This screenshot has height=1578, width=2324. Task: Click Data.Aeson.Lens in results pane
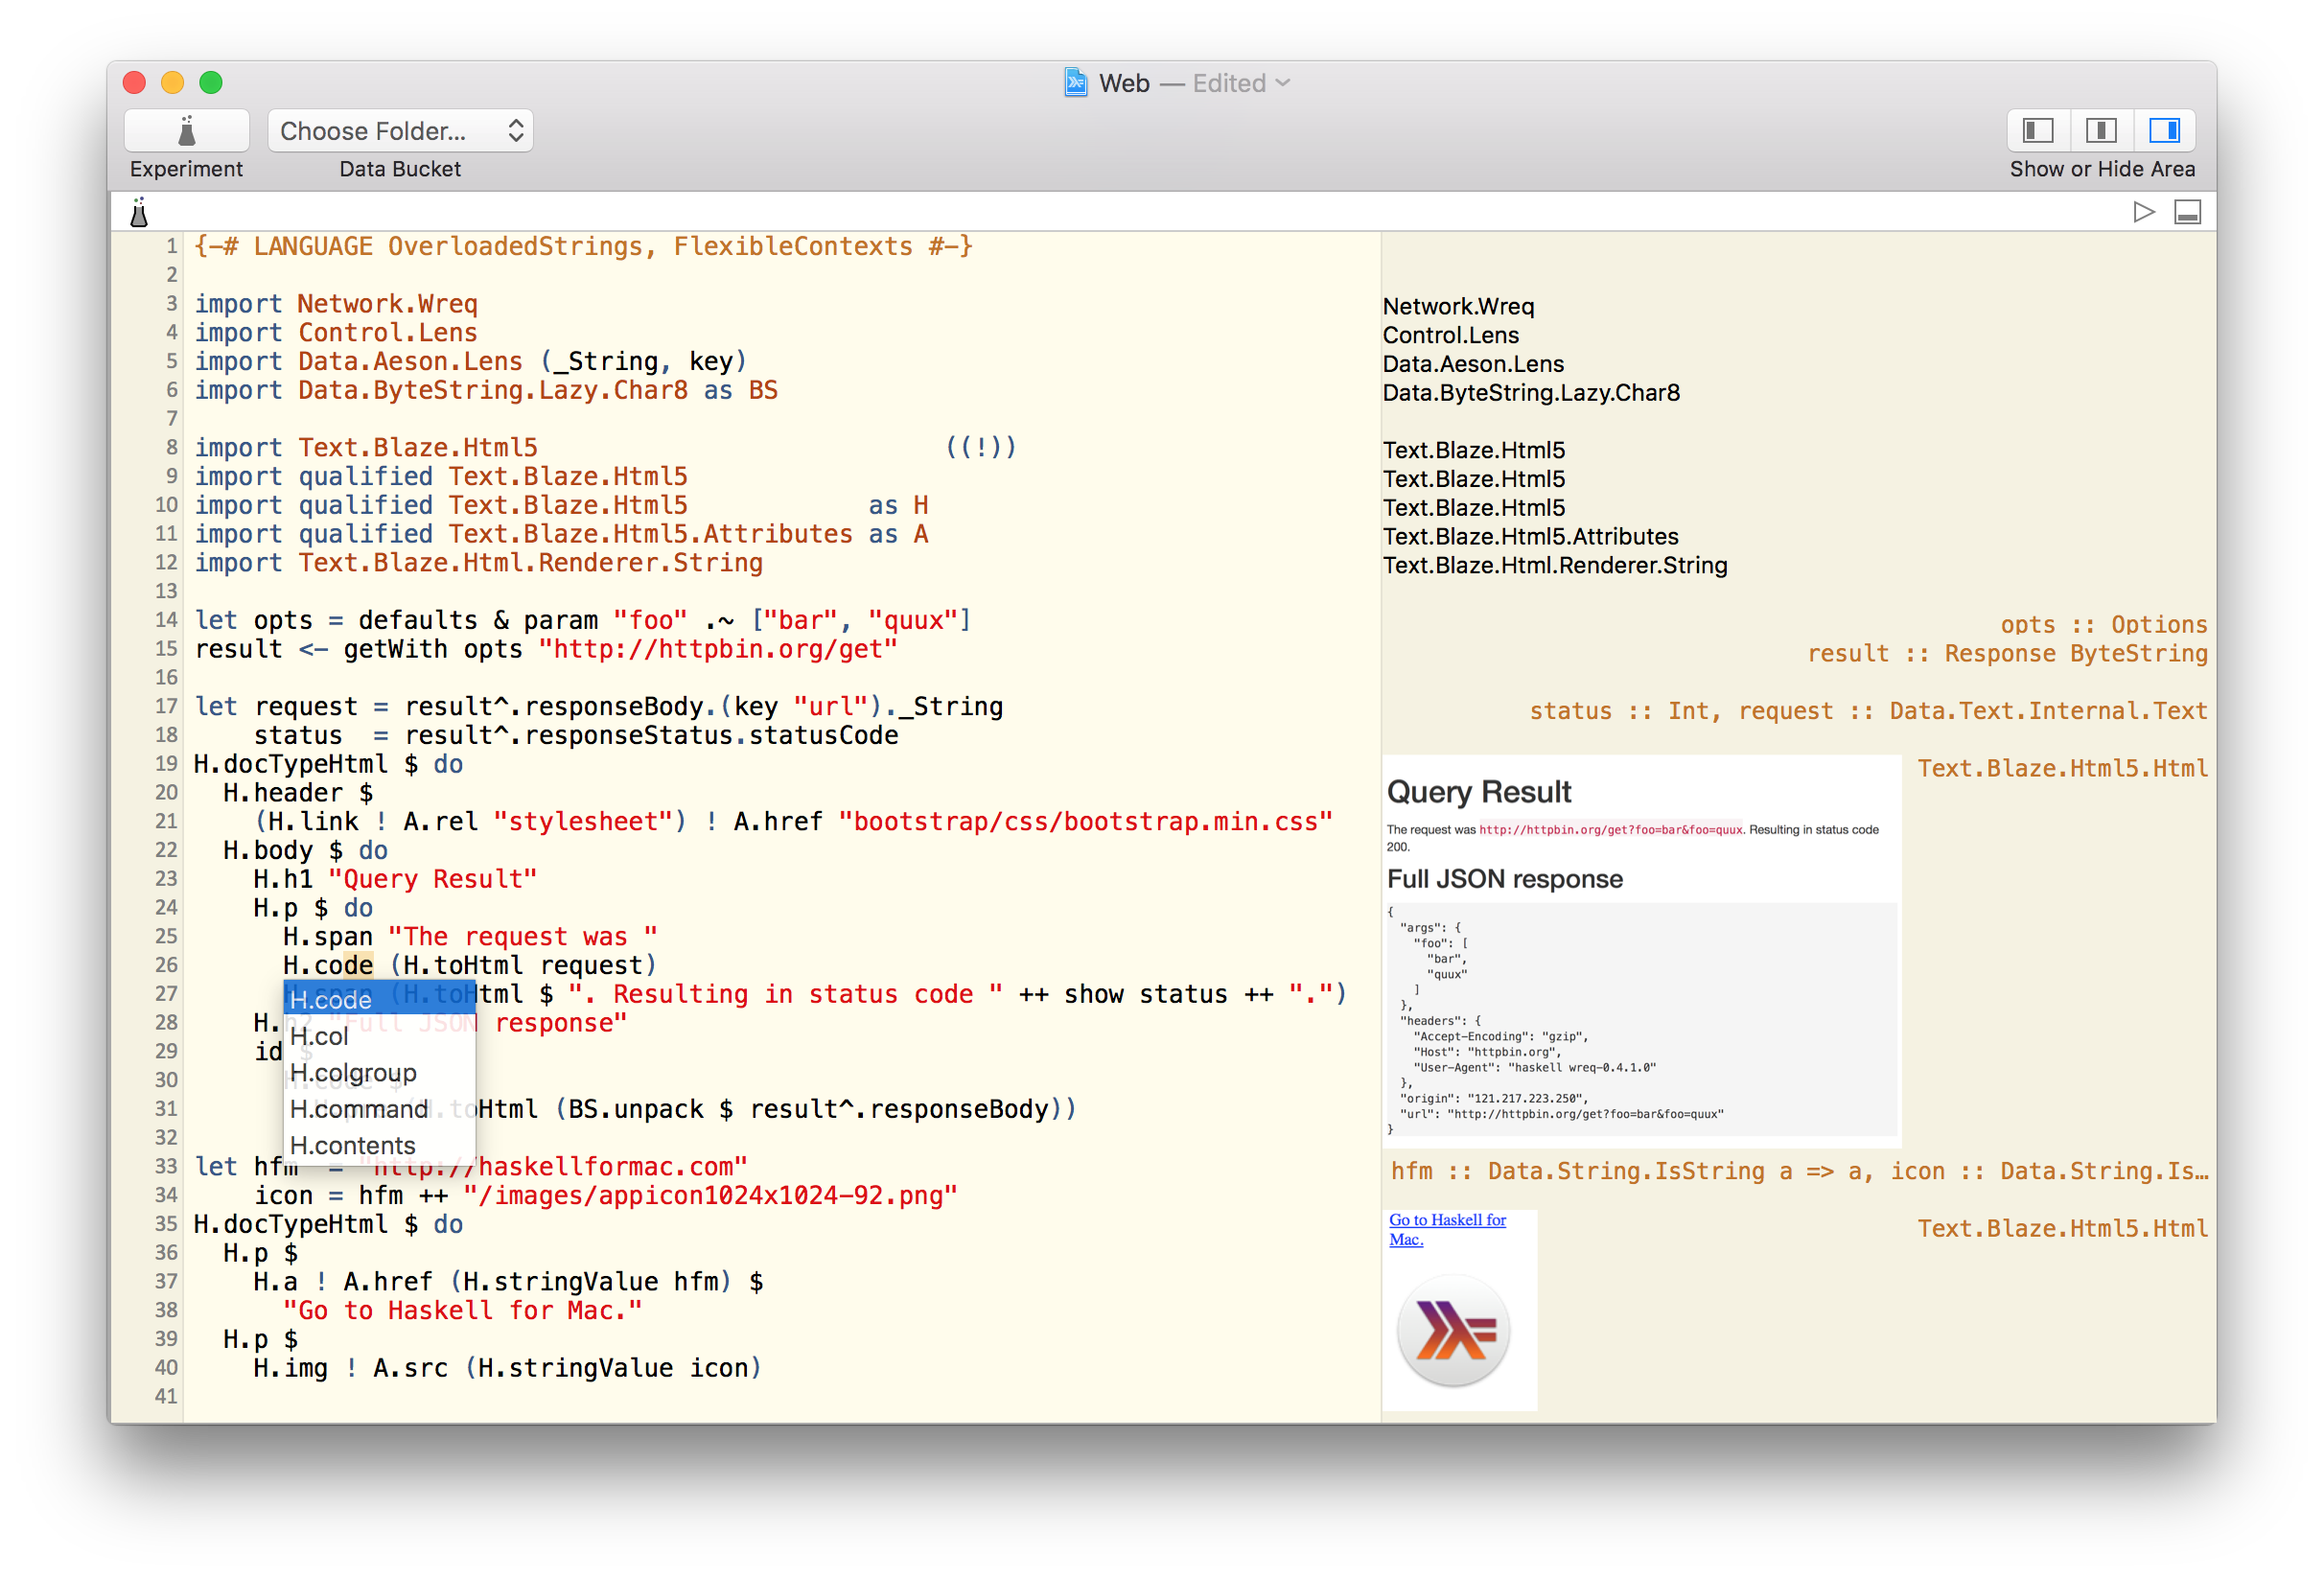pos(1473,364)
